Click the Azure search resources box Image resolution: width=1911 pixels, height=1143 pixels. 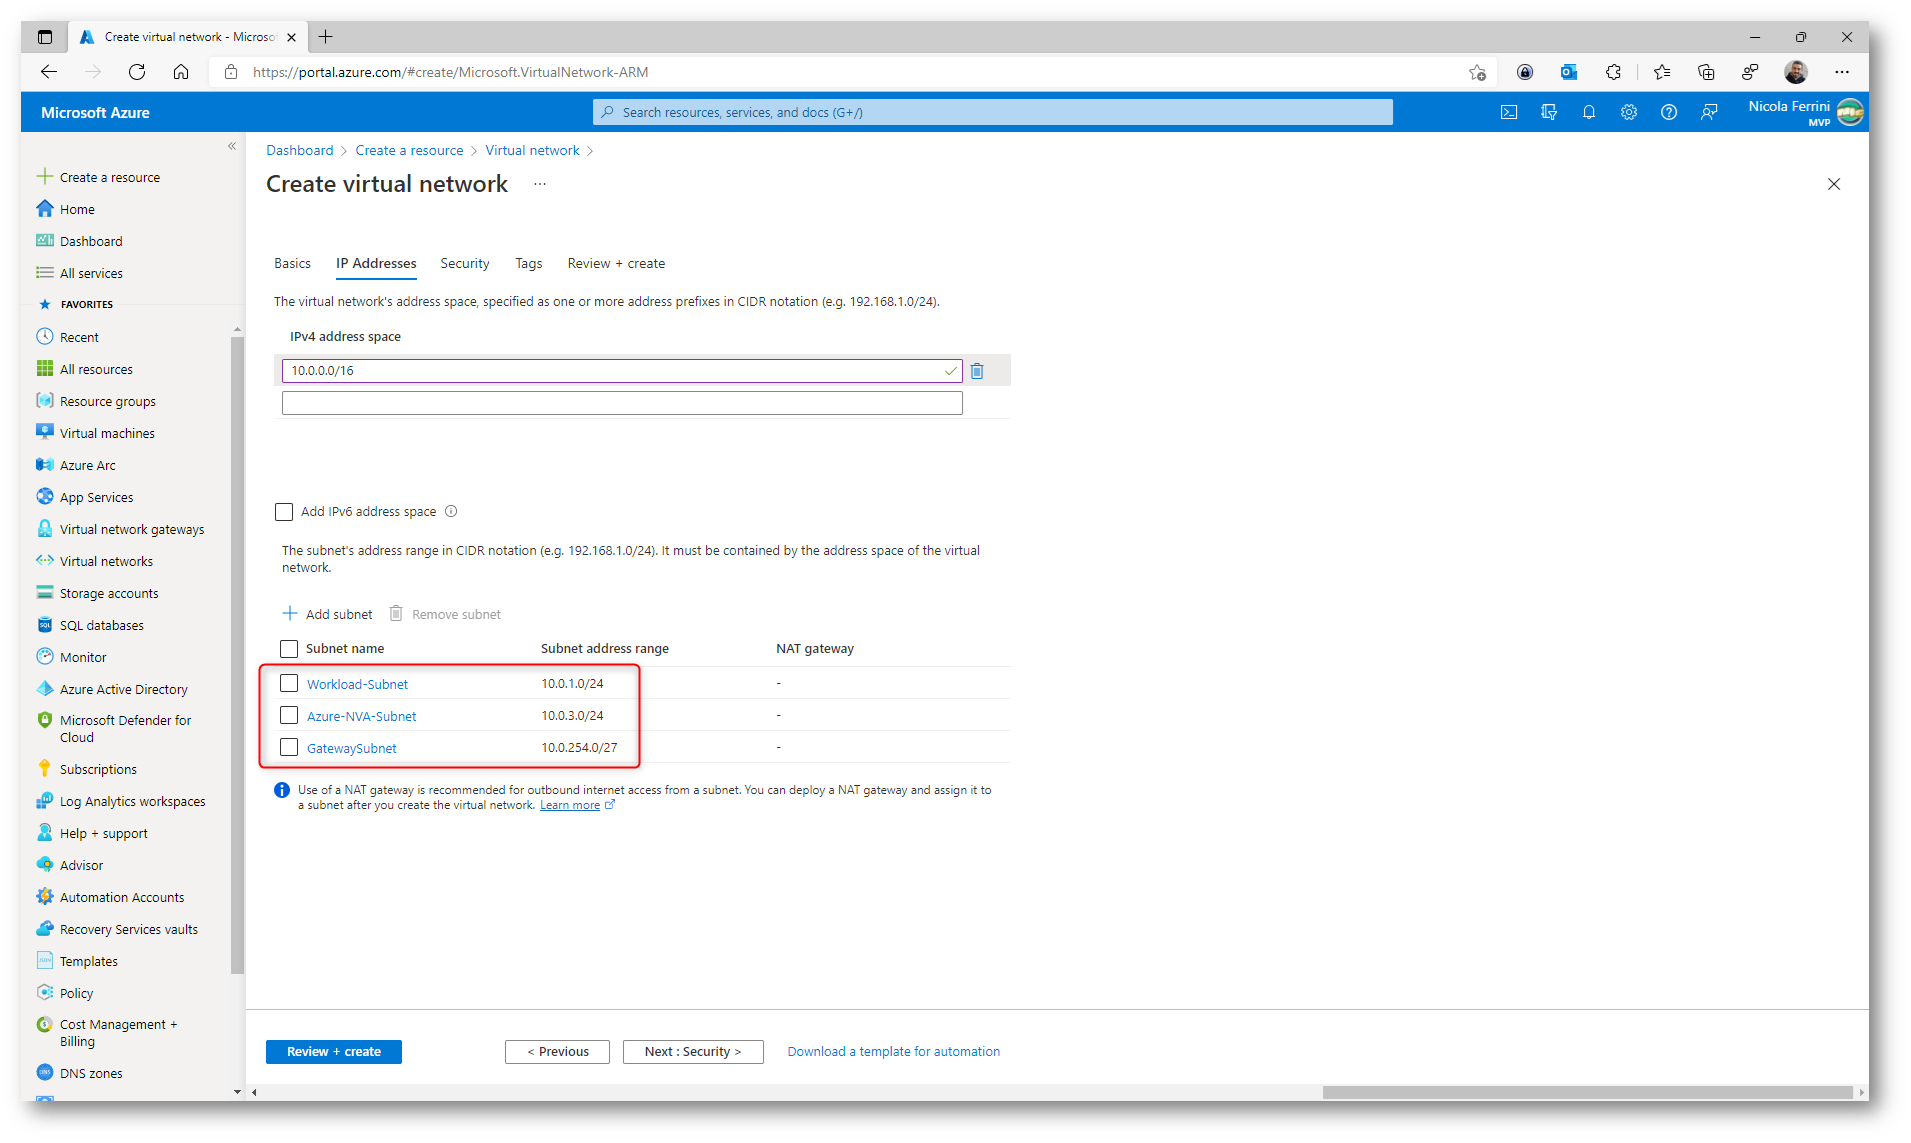tap(992, 113)
